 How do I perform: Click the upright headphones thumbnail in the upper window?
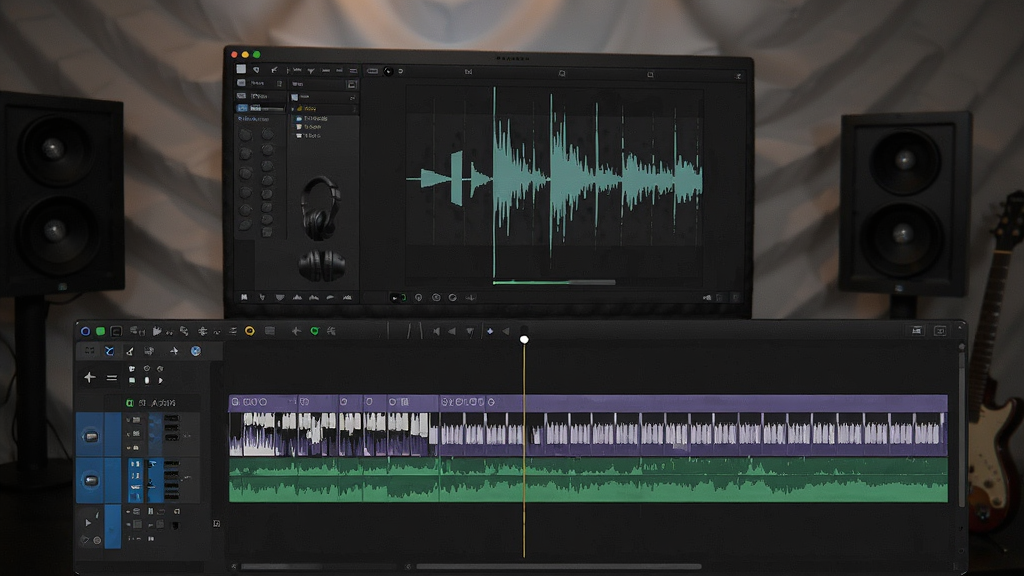click(321, 208)
